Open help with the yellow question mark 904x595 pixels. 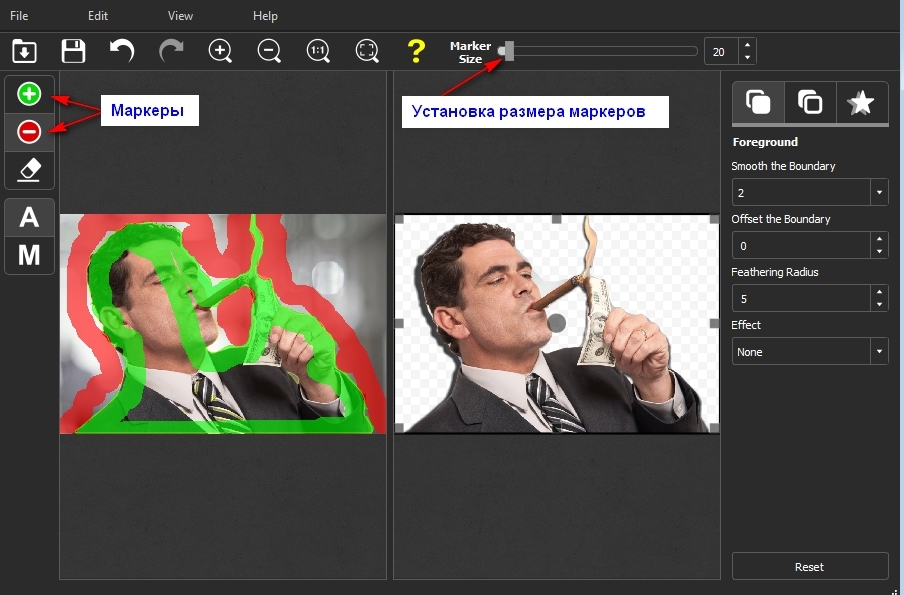click(416, 51)
